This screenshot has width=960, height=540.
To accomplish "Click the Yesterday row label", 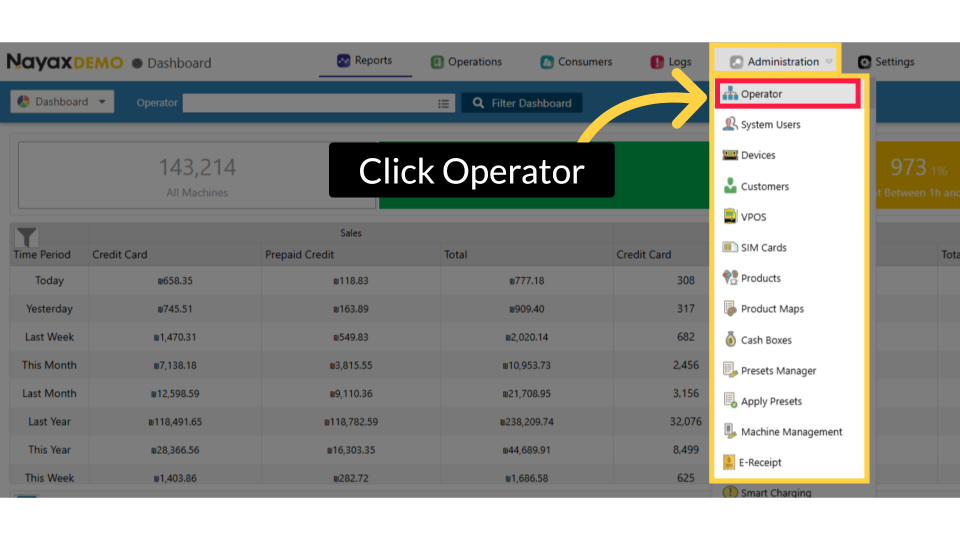I will (x=49, y=309).
